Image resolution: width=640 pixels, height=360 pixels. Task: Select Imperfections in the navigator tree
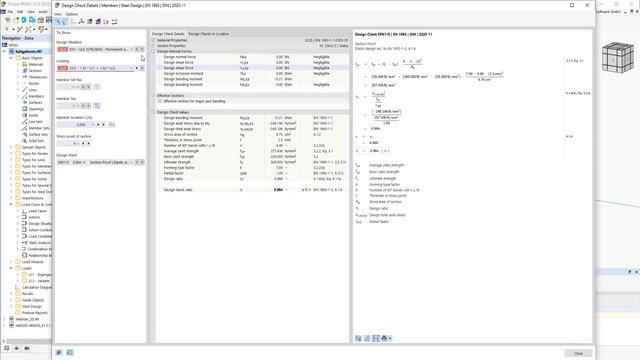pyautogui.click(x=32, y=198)
